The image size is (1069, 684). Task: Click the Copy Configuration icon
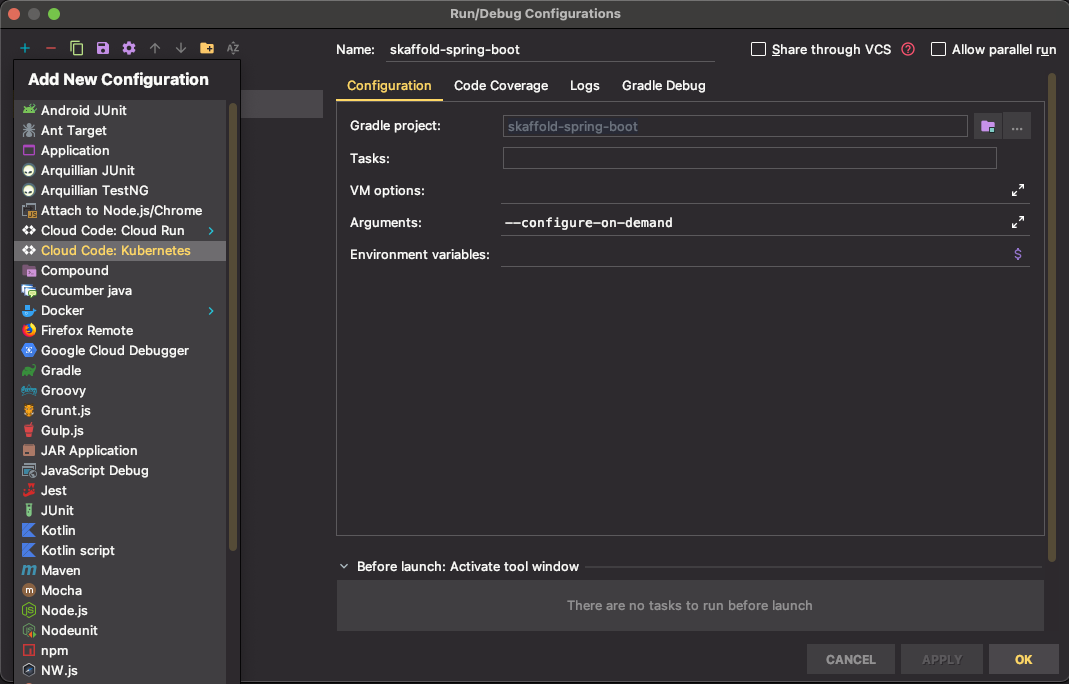[76, 48]
